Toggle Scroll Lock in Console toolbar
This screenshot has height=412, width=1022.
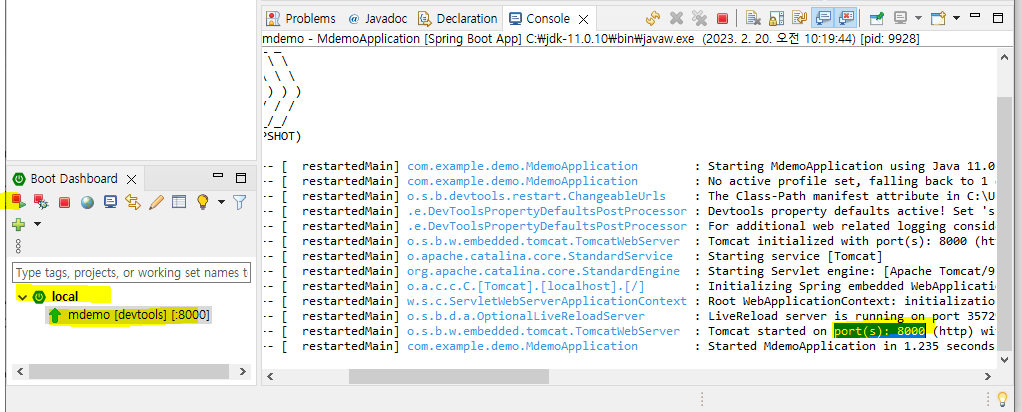[776, 18]
